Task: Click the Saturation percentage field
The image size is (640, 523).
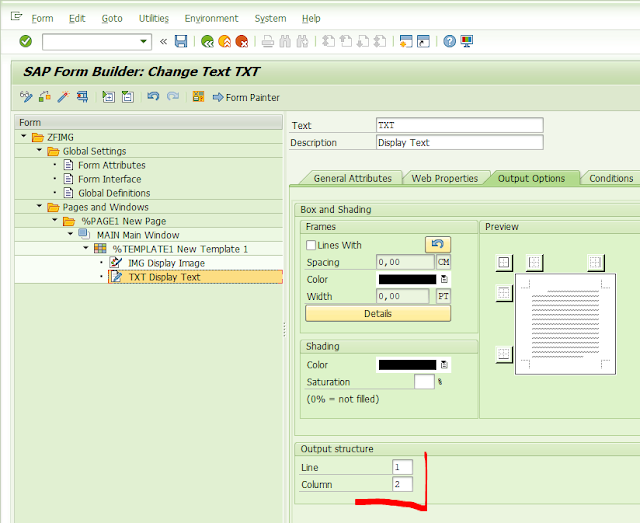Action: [424, 382]
